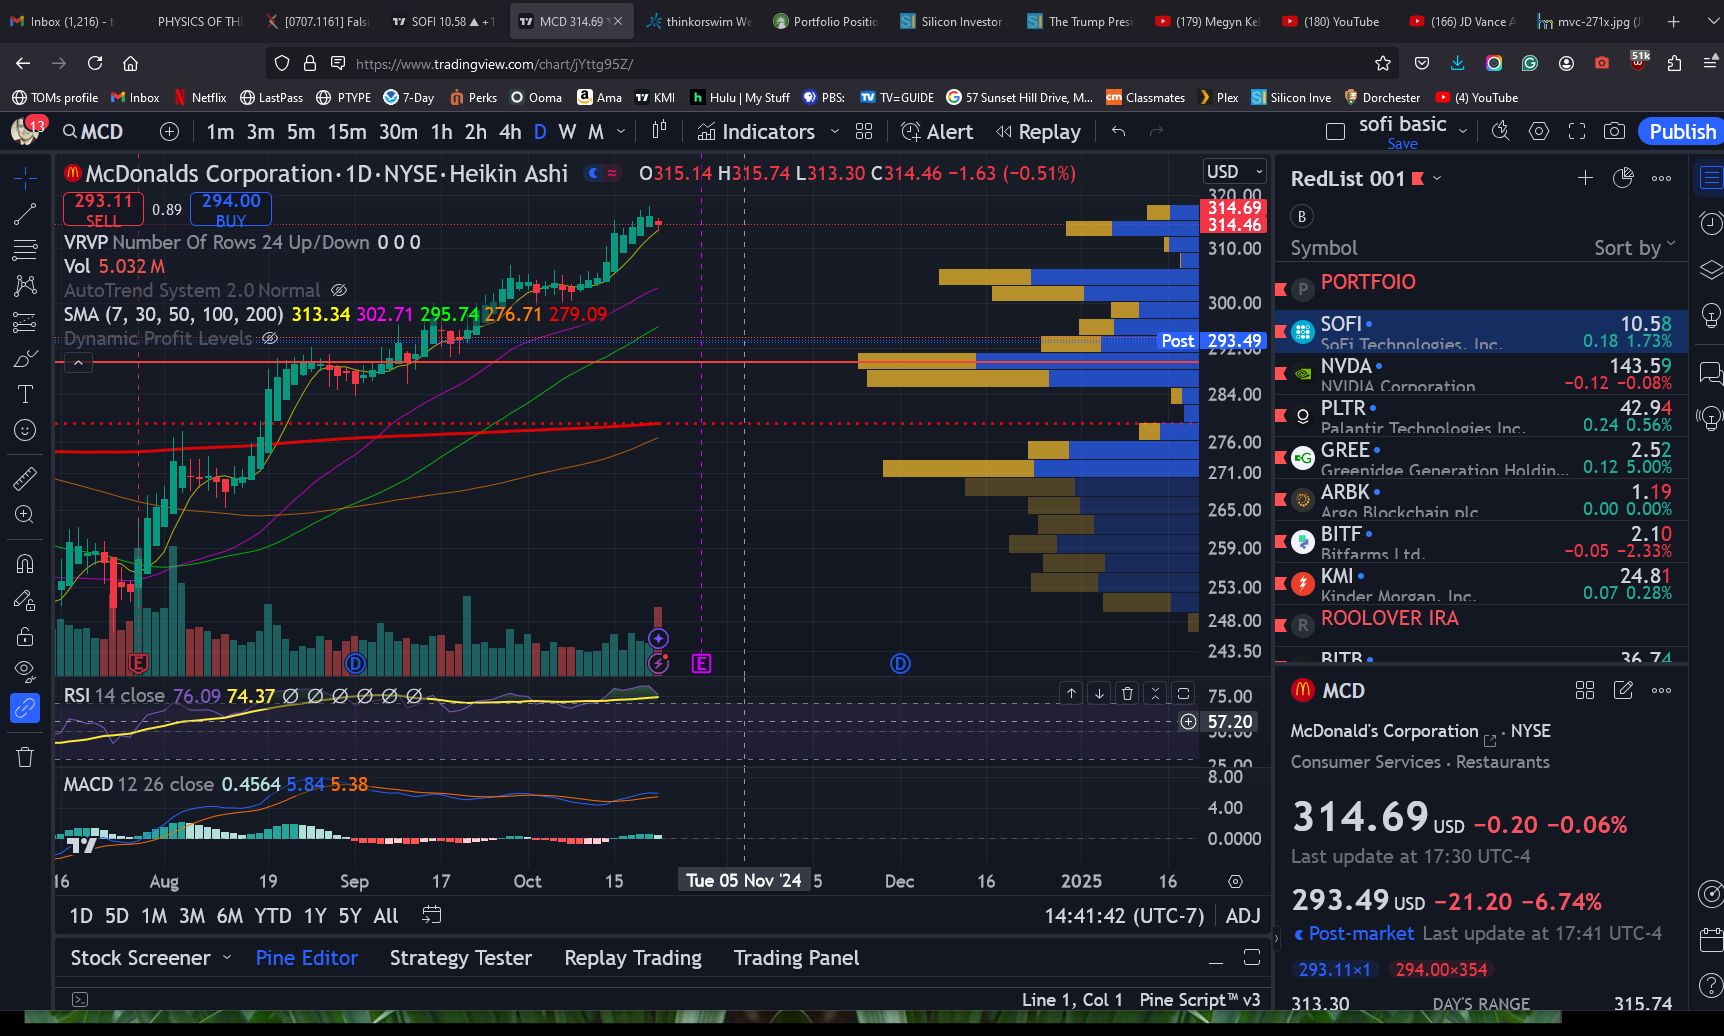Open watchlist more options menu
This screenshot has height=1036, width=1724.
click(1661, 178)
